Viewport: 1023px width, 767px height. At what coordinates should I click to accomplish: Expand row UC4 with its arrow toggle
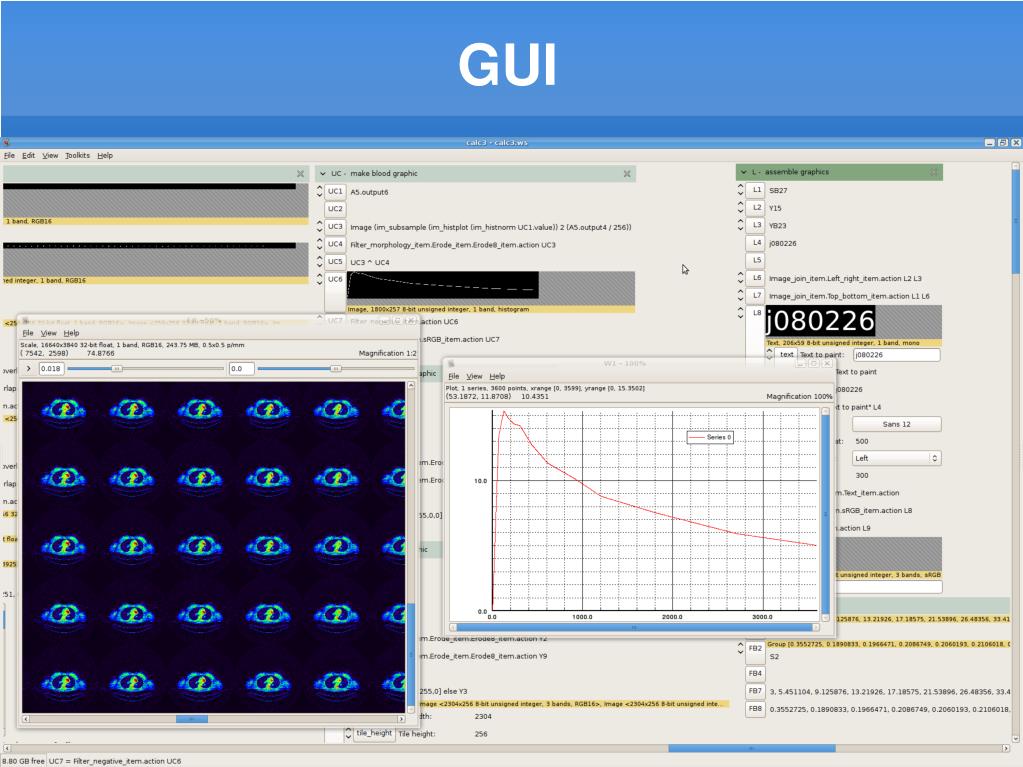(x=320, y=245)
